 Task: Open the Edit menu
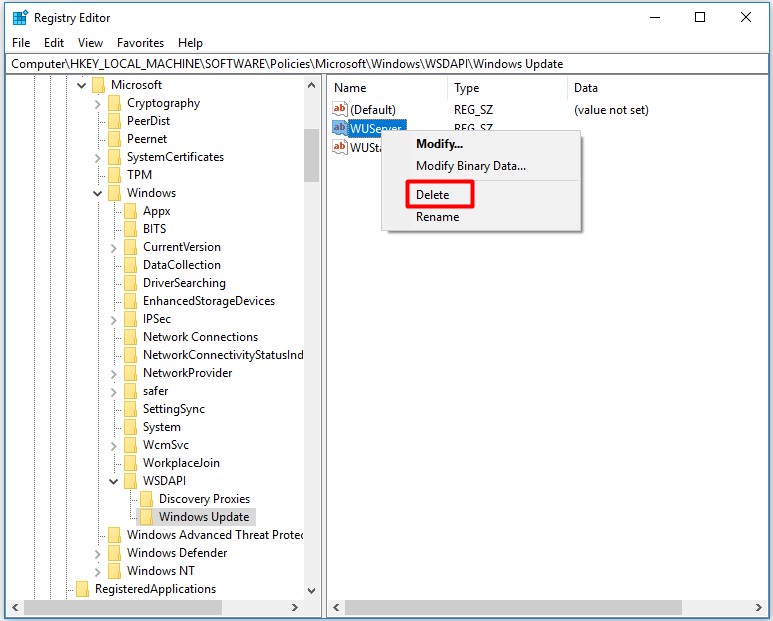point(54,43)
